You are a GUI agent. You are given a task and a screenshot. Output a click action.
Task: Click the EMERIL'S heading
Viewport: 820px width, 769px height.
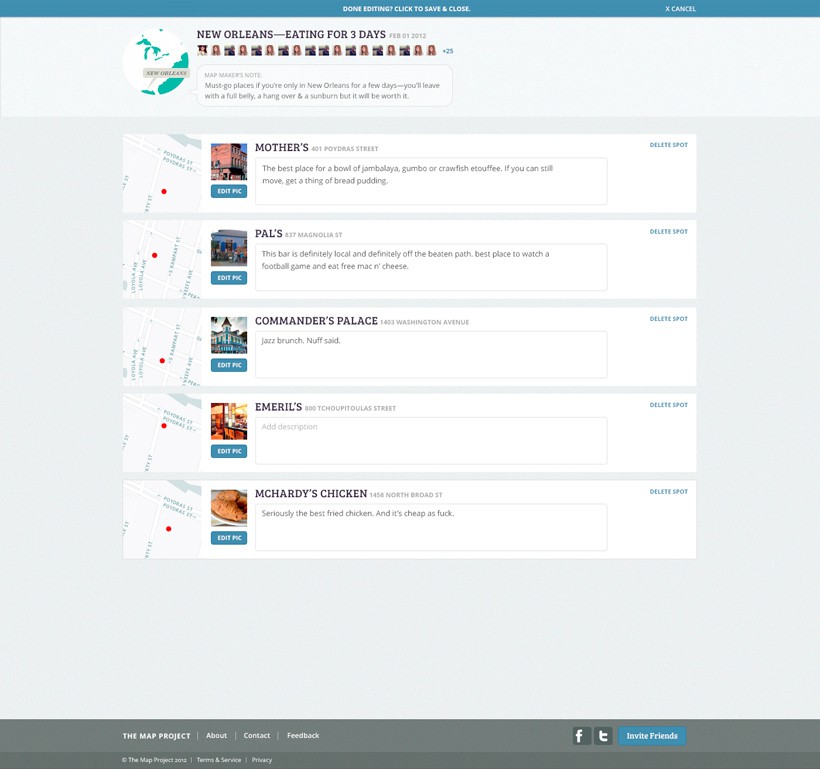279,407
